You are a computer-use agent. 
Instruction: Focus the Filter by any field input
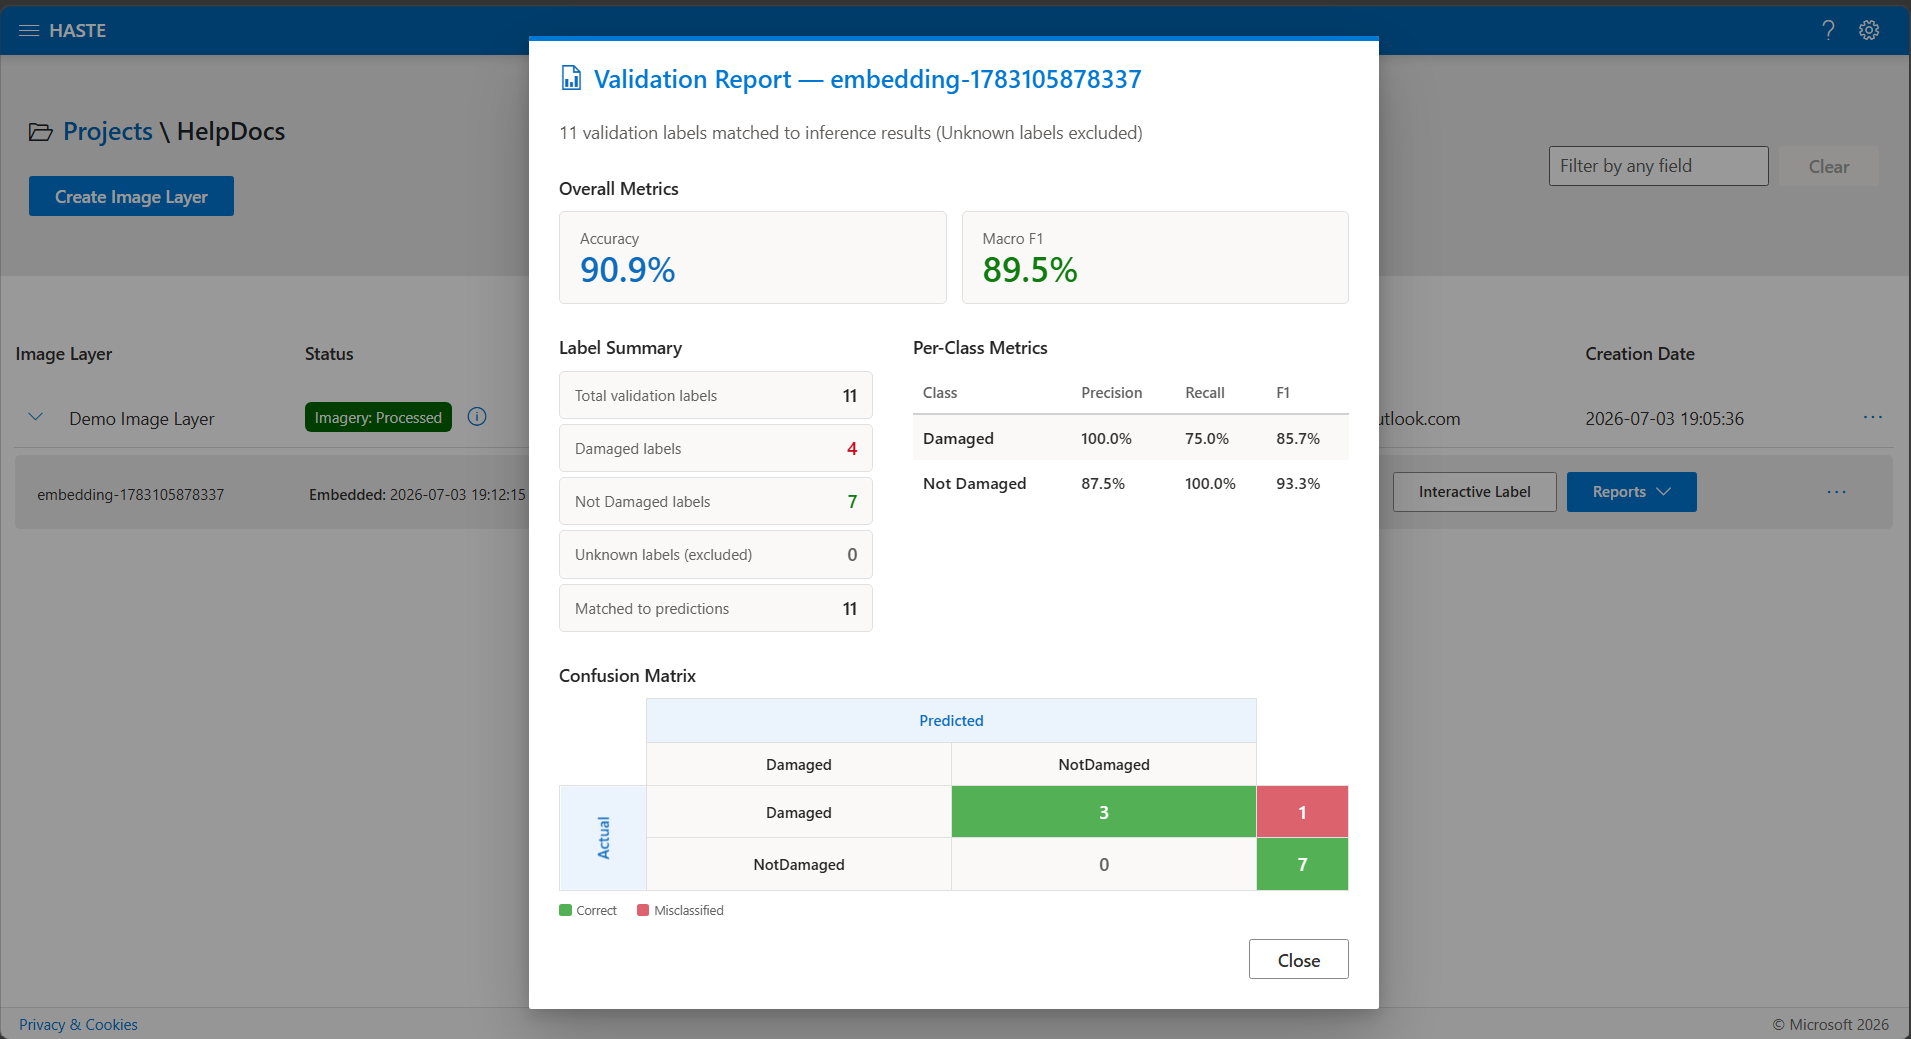[1658, 166]
